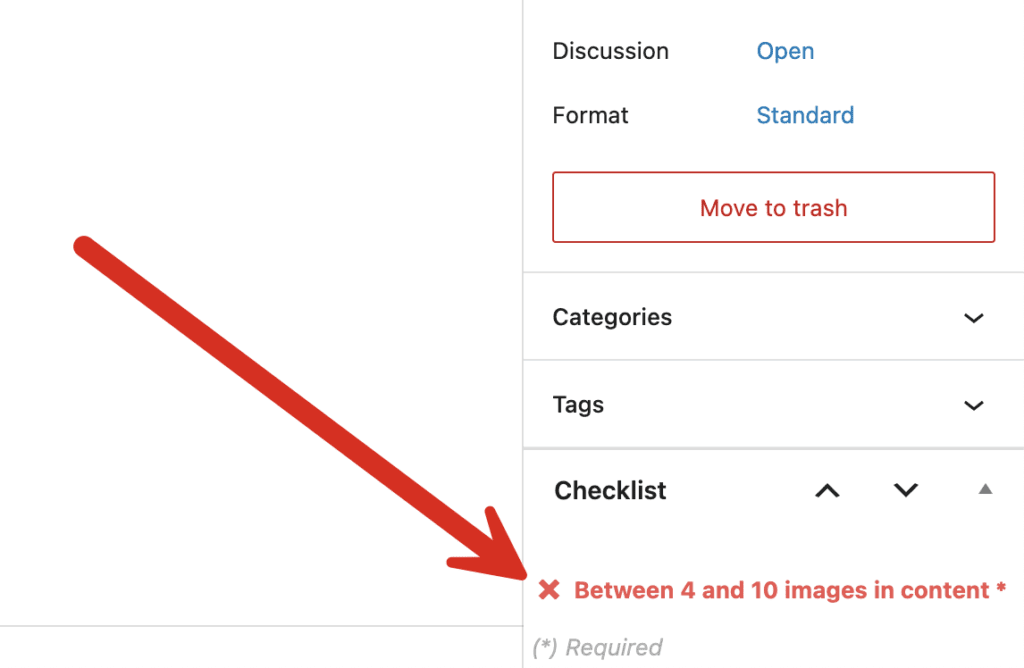Change the post Format from Standard
Image resolution: width=1024 pixels, height=668 pixels.
point(805,115)
